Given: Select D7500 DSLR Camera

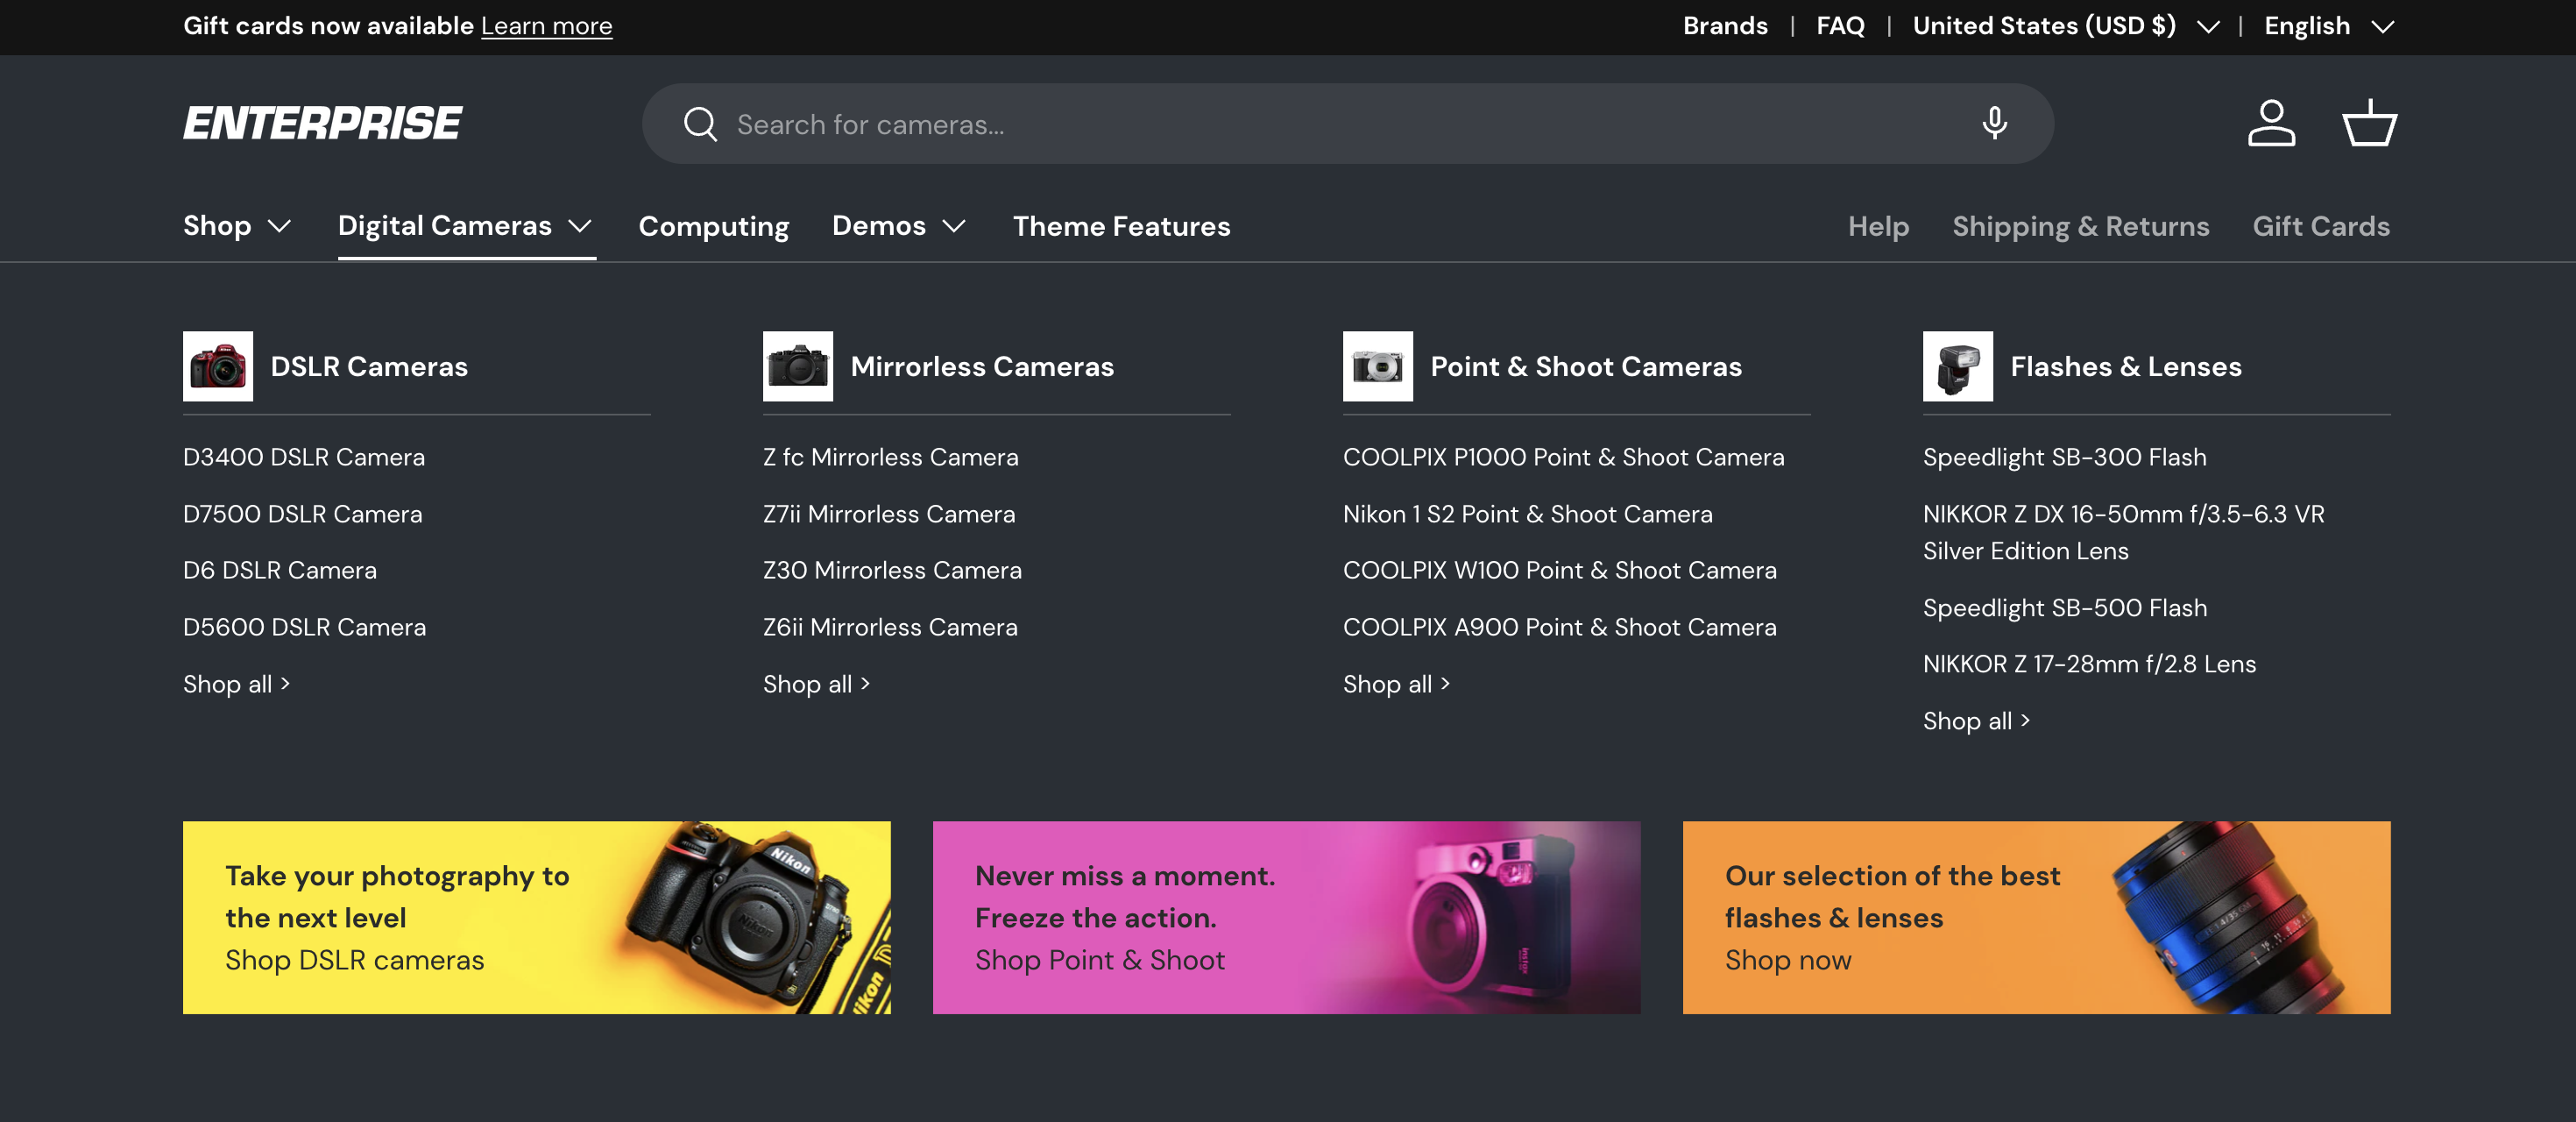Looking at the screenshot, I should [303, 514].
